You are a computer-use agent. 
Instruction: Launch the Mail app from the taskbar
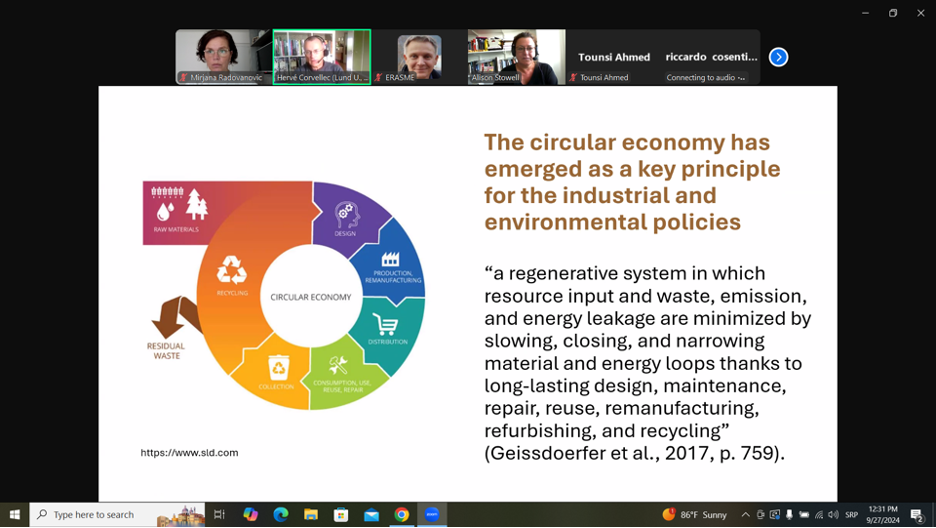tap(371, 515)
